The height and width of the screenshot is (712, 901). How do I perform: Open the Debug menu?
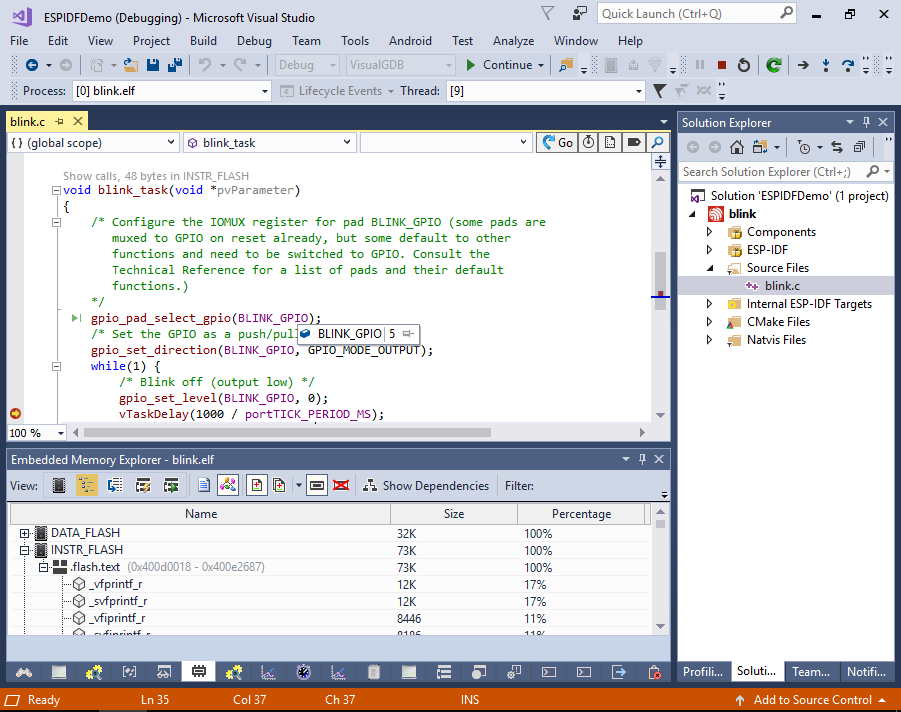(x=254, y=41)
